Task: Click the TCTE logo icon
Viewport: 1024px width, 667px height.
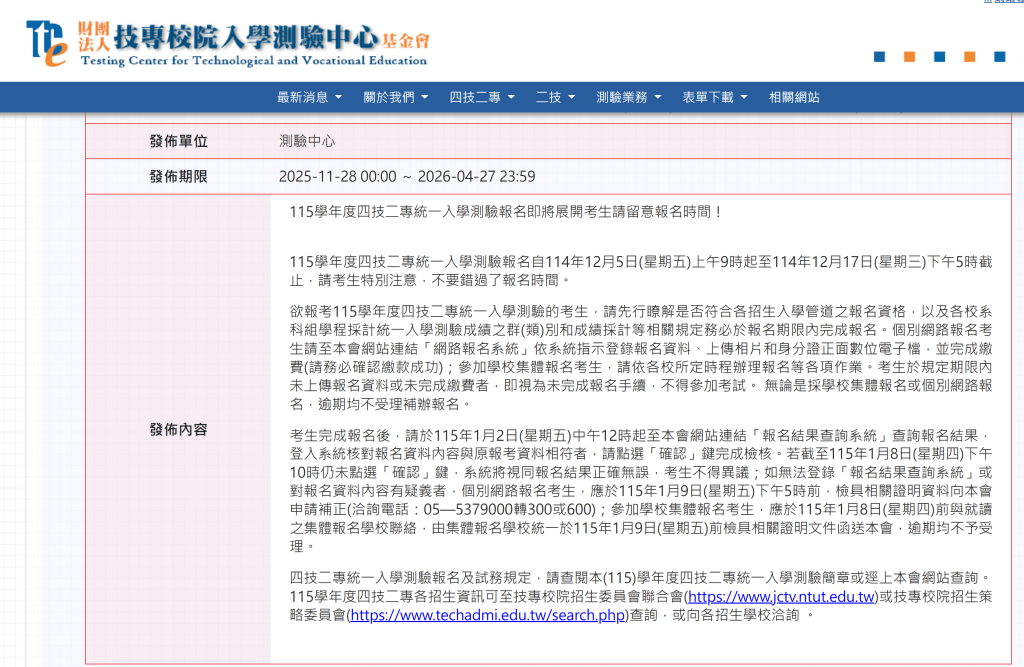Action: pos(47,42)
